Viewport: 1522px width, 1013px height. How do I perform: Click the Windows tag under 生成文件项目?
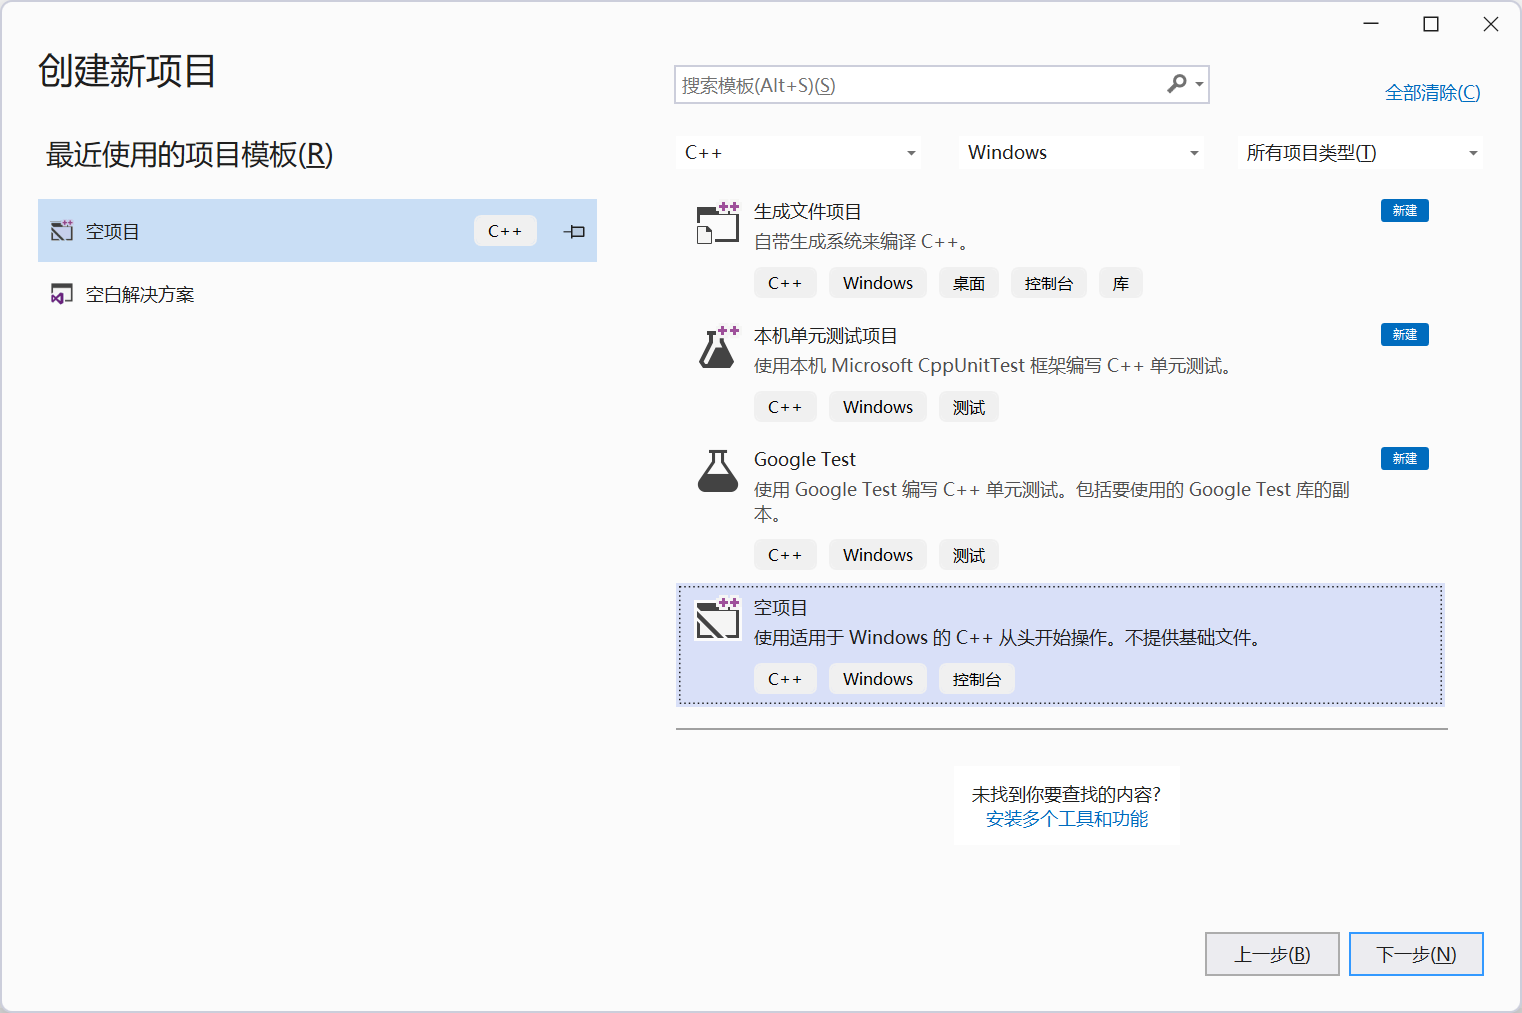pos(877,283)
